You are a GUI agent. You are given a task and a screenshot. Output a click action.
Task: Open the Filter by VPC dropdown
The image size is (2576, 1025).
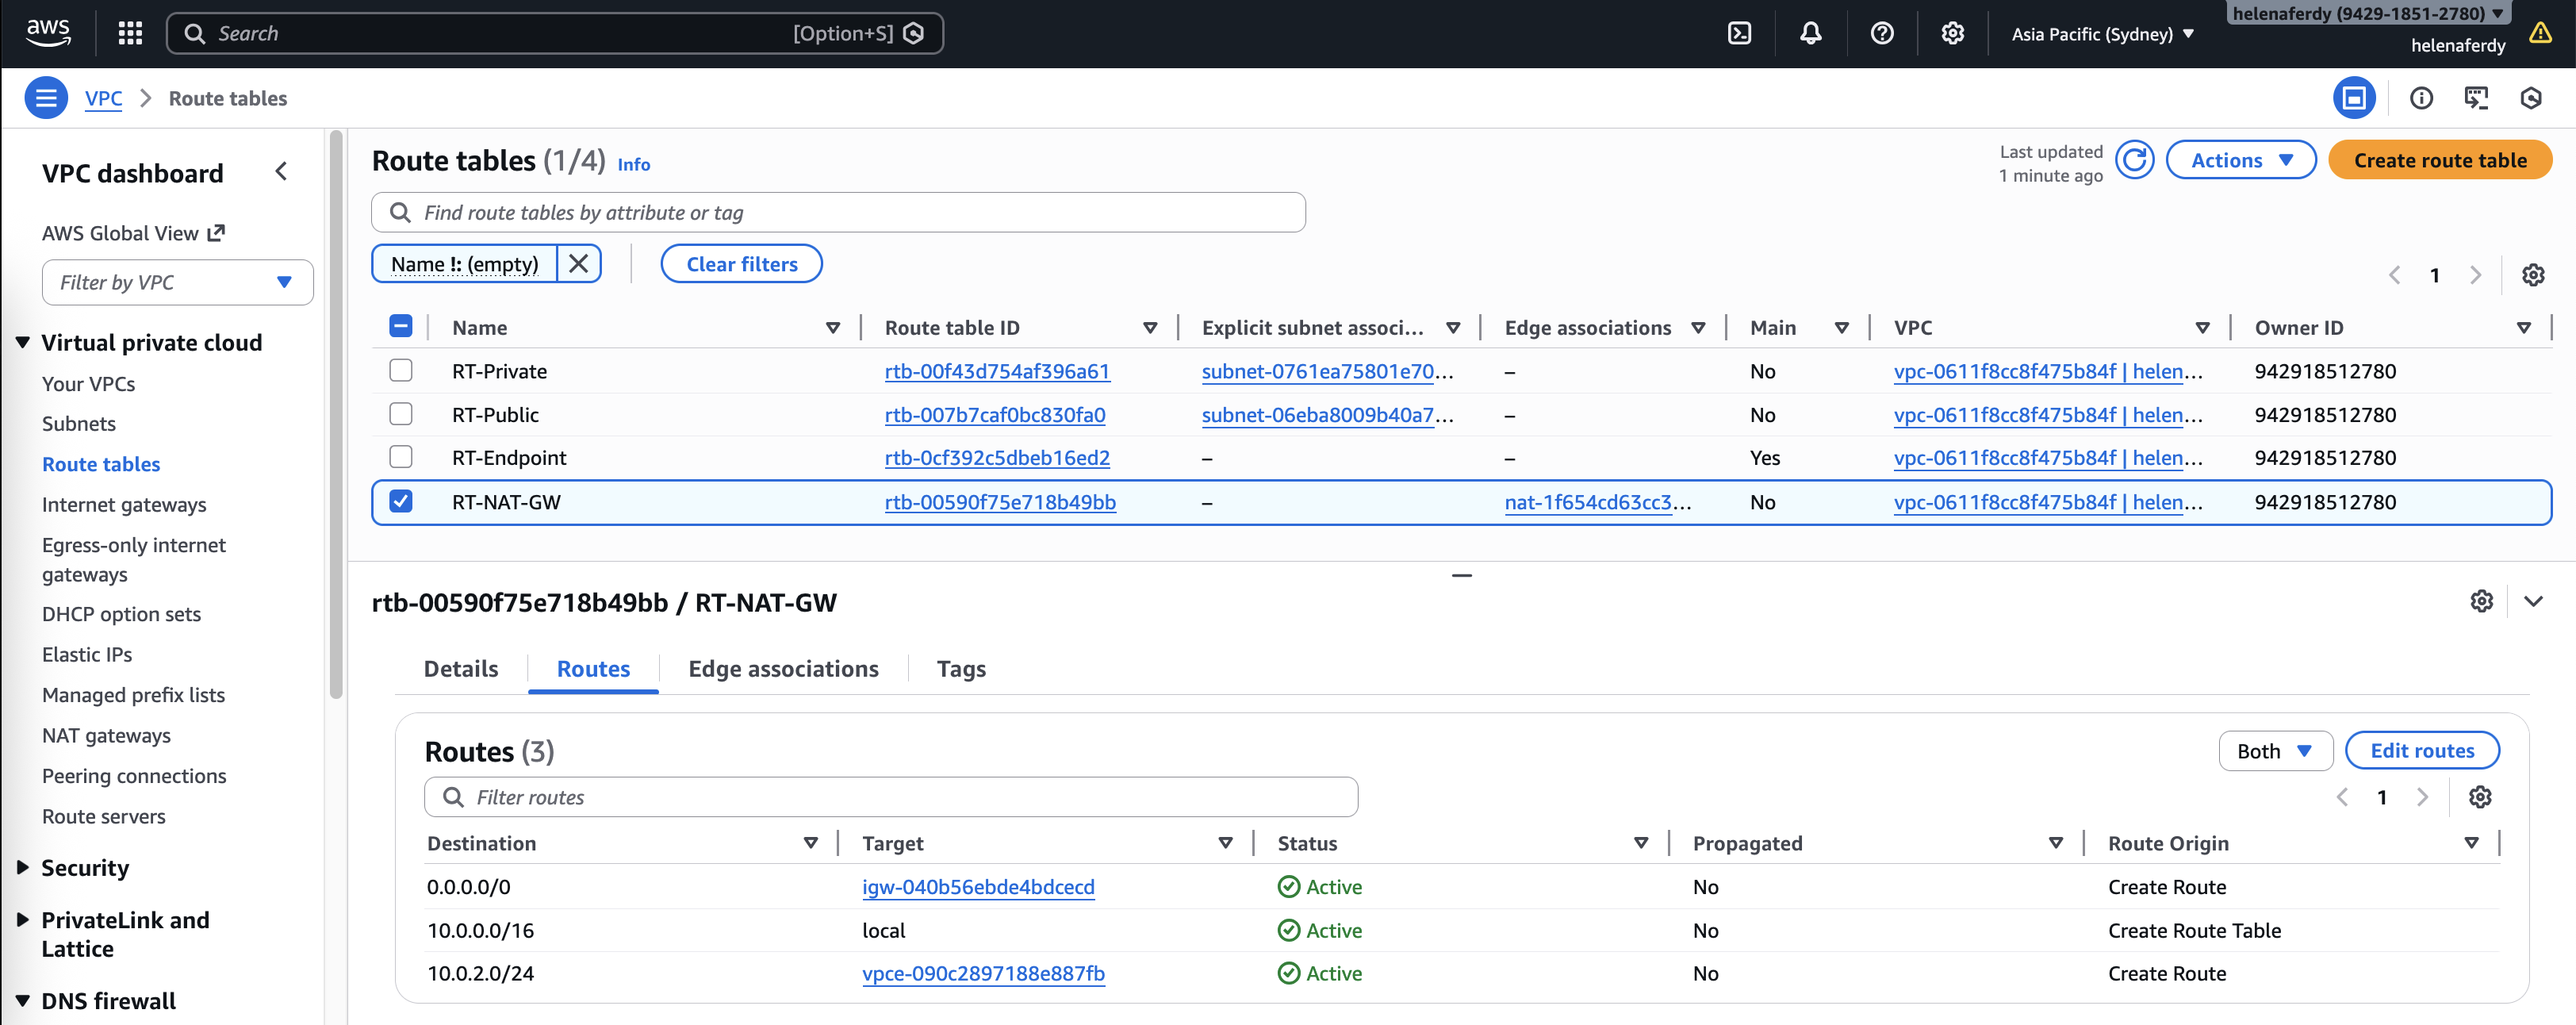[x=177, y=282]
